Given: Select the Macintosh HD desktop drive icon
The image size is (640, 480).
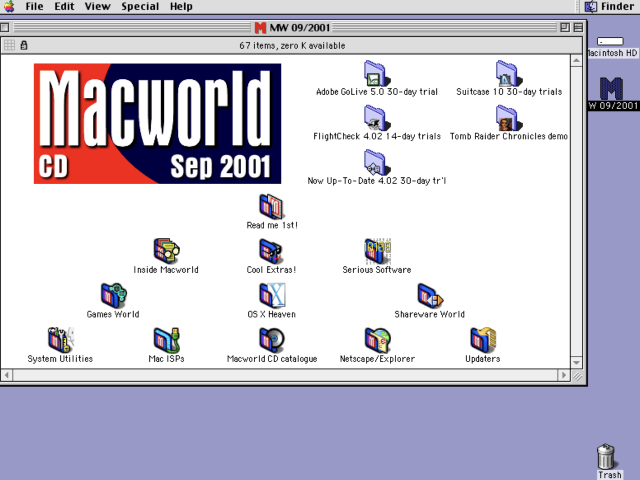Looking at the screenshot, I should click(x=610, y=41).
